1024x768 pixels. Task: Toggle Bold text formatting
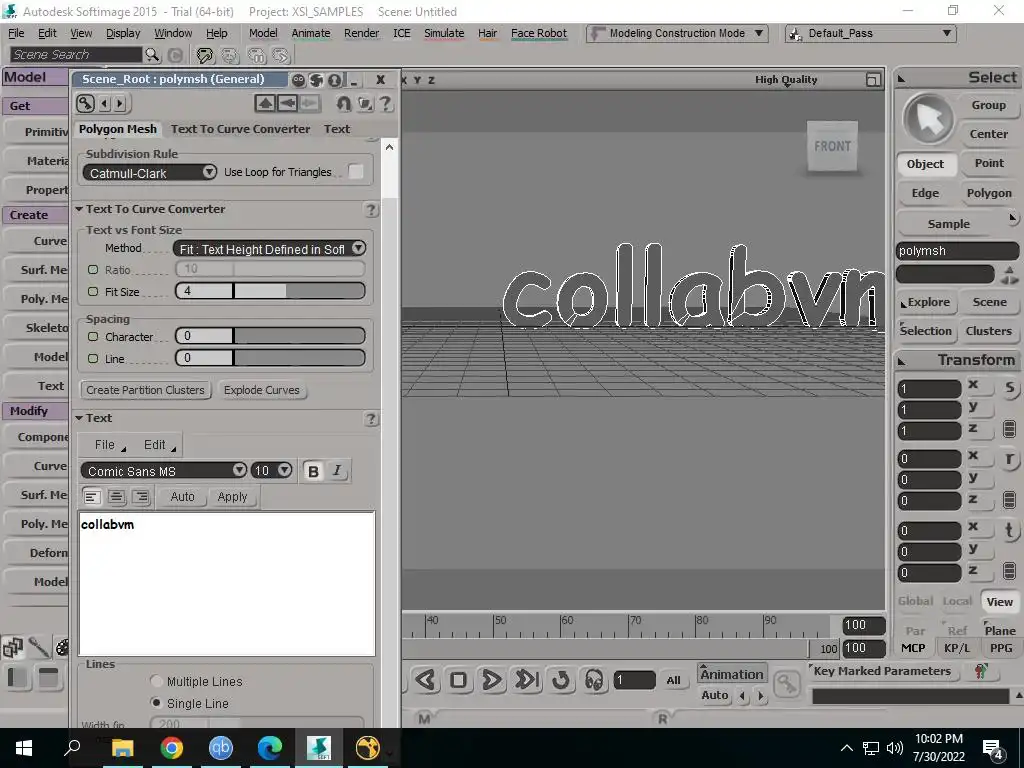point(313,471)
